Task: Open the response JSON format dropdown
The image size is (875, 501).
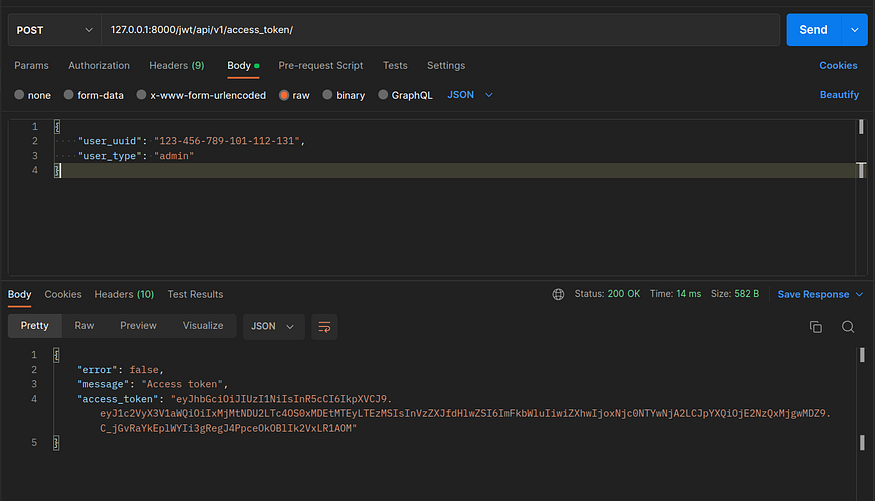Action: [x=273, y=327]
